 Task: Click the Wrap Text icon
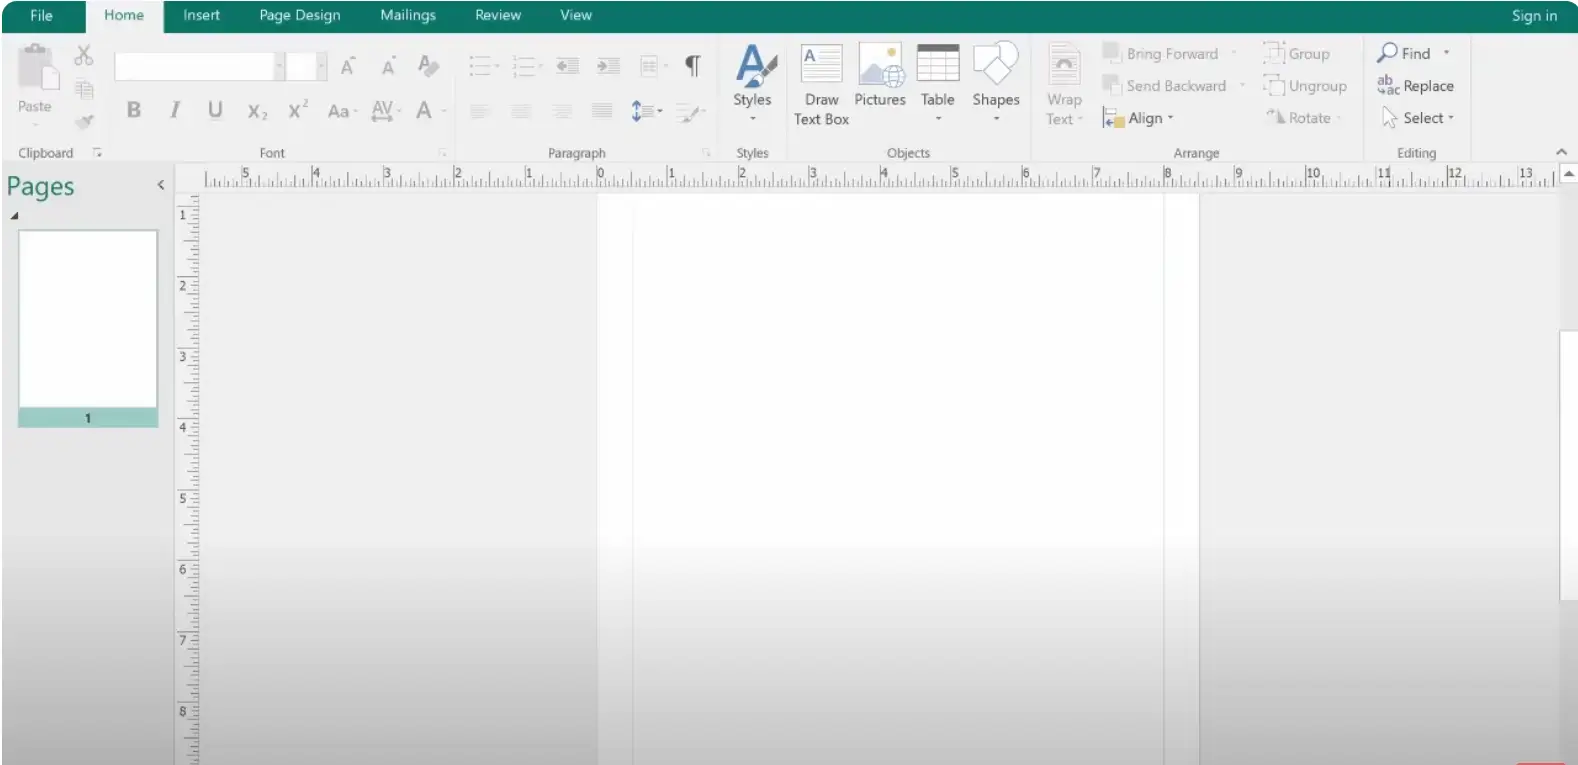tap(1064, 66)
